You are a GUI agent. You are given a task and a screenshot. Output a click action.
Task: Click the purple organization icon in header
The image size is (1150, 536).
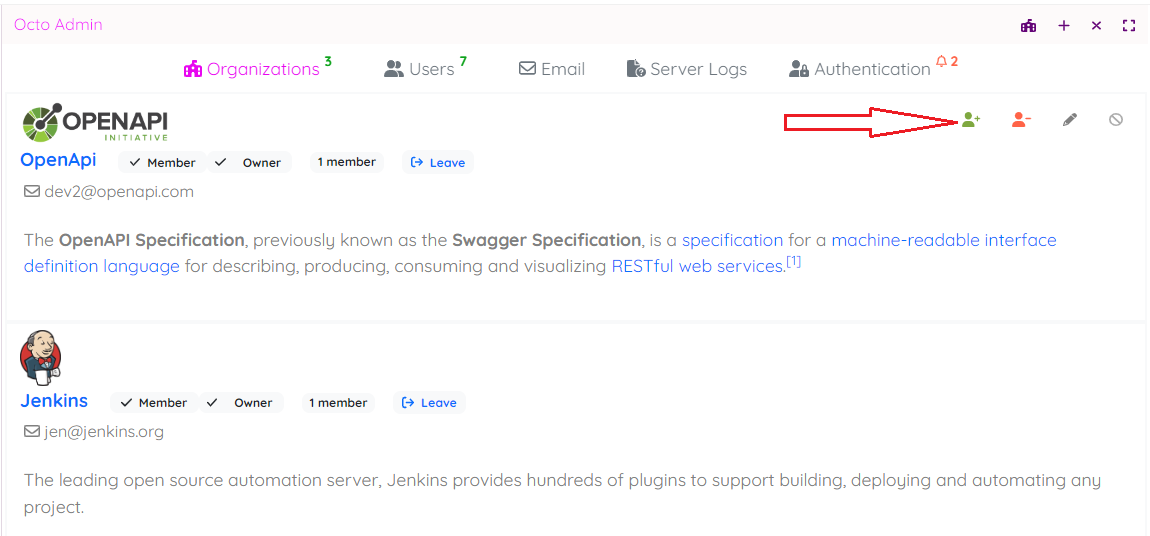click(x=1028, y=26)
